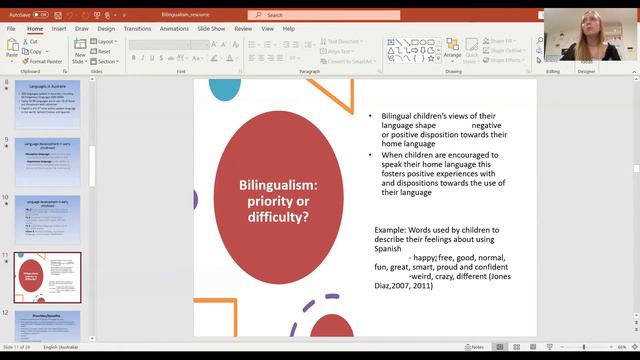Click the Bullets list icon
The width and height of the screenshot is (640, 360).
tap(252, 44)
